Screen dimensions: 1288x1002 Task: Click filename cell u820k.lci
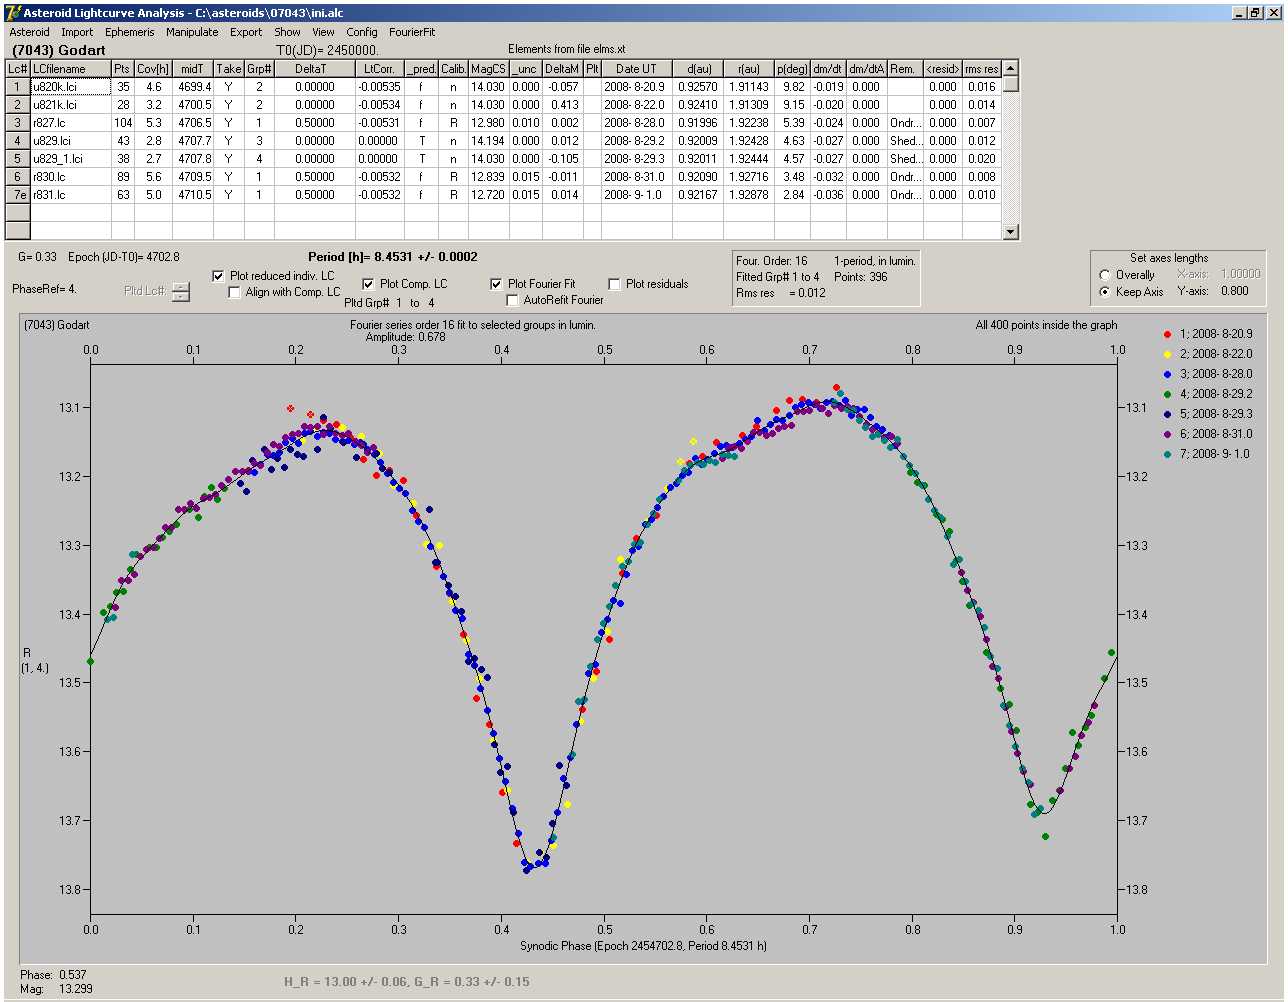71,87
